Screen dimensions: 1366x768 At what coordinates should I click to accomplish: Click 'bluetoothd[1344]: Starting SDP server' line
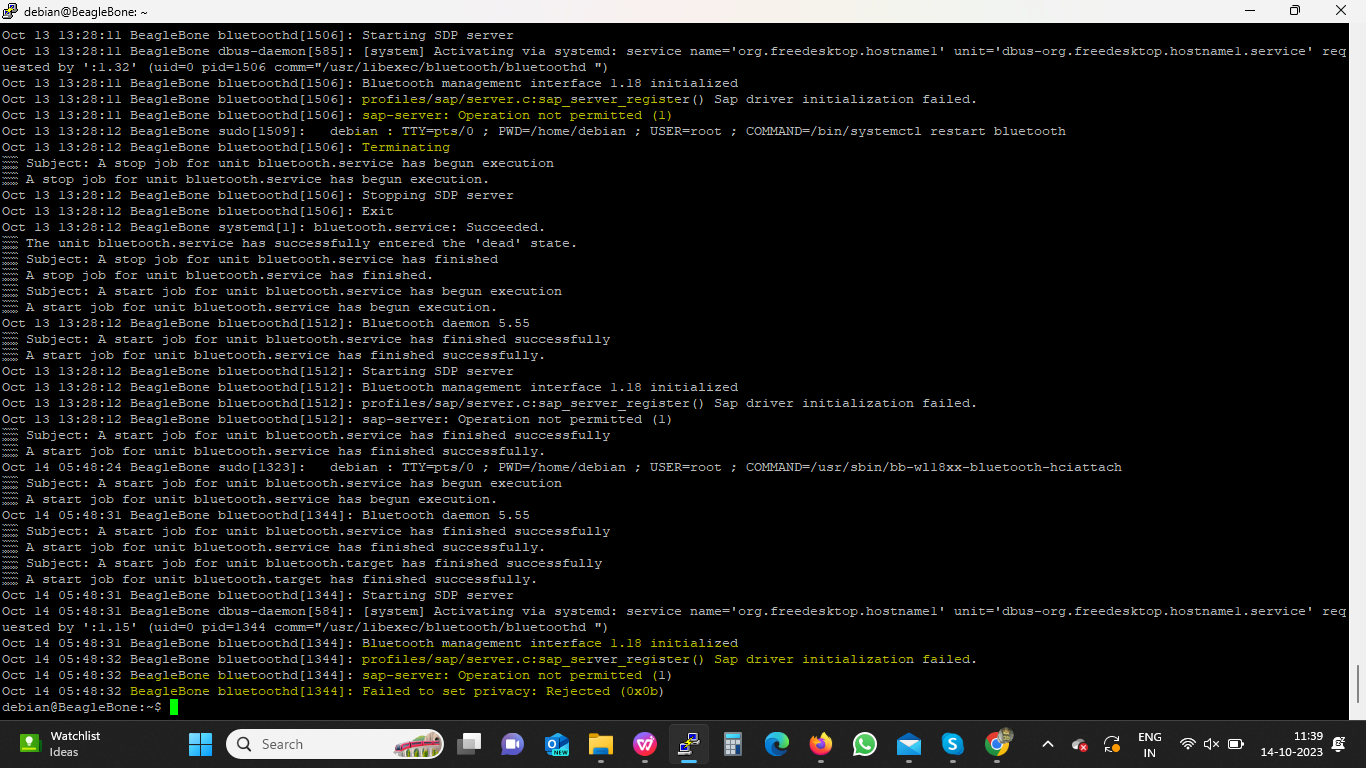pos(258,595)
